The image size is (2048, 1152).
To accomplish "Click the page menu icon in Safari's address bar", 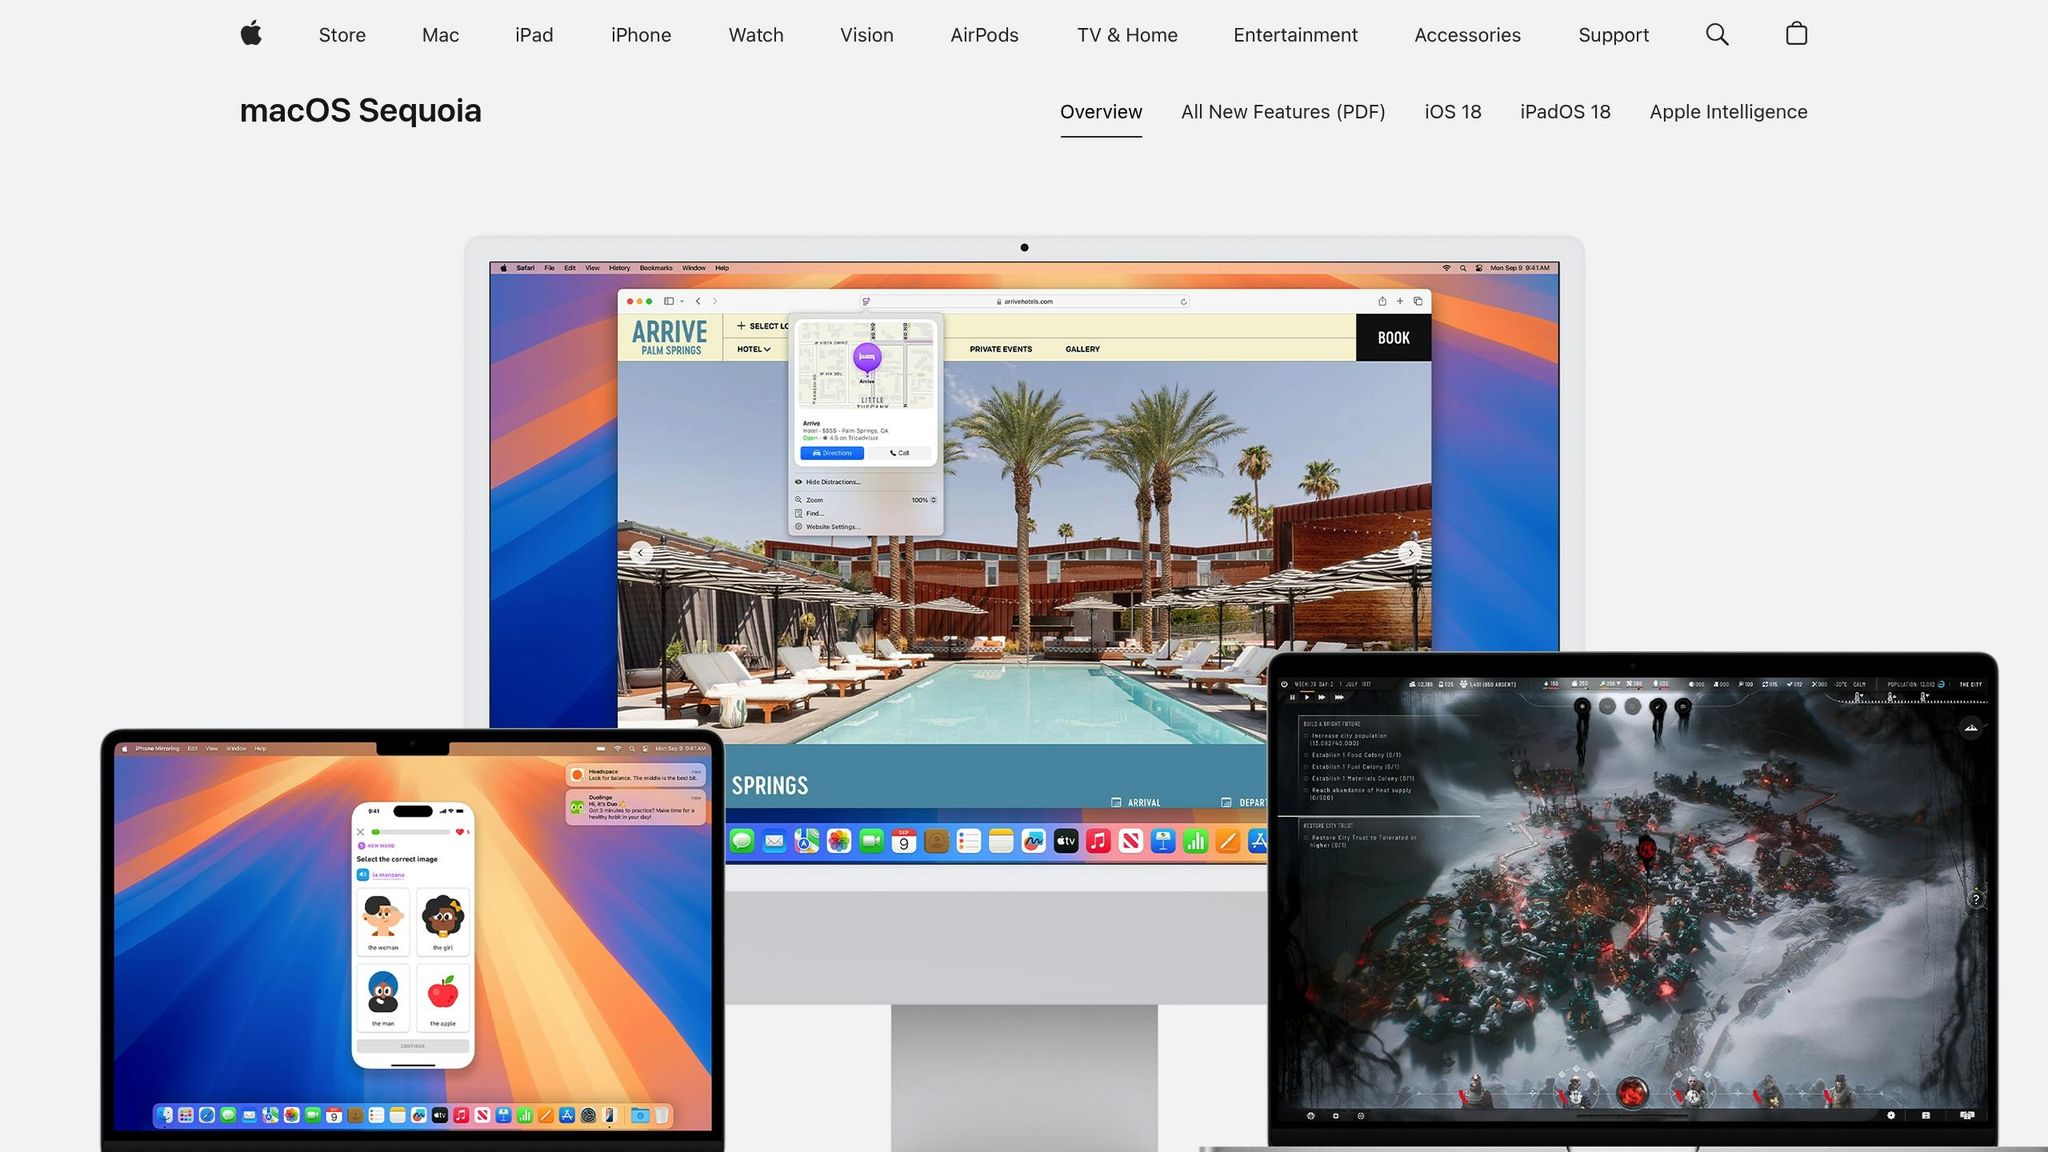I will (866, 301).
